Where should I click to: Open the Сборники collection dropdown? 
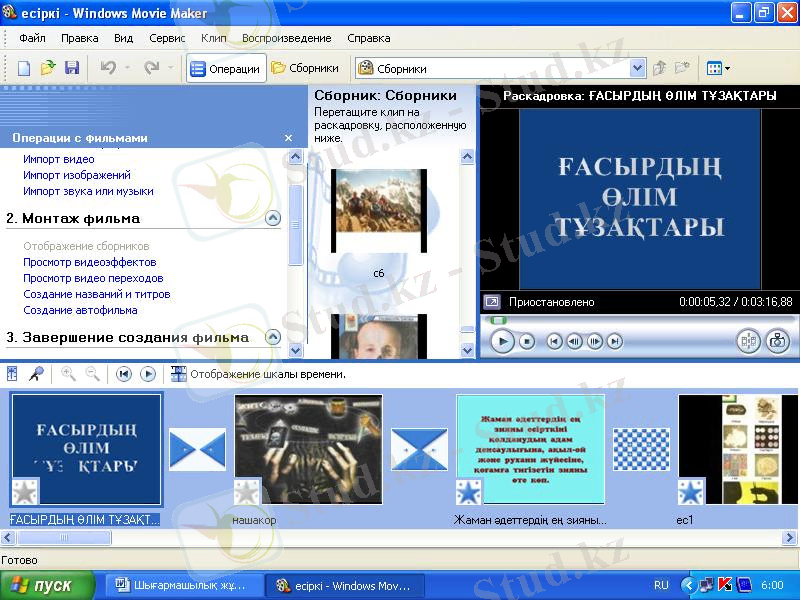click(637, 69)
